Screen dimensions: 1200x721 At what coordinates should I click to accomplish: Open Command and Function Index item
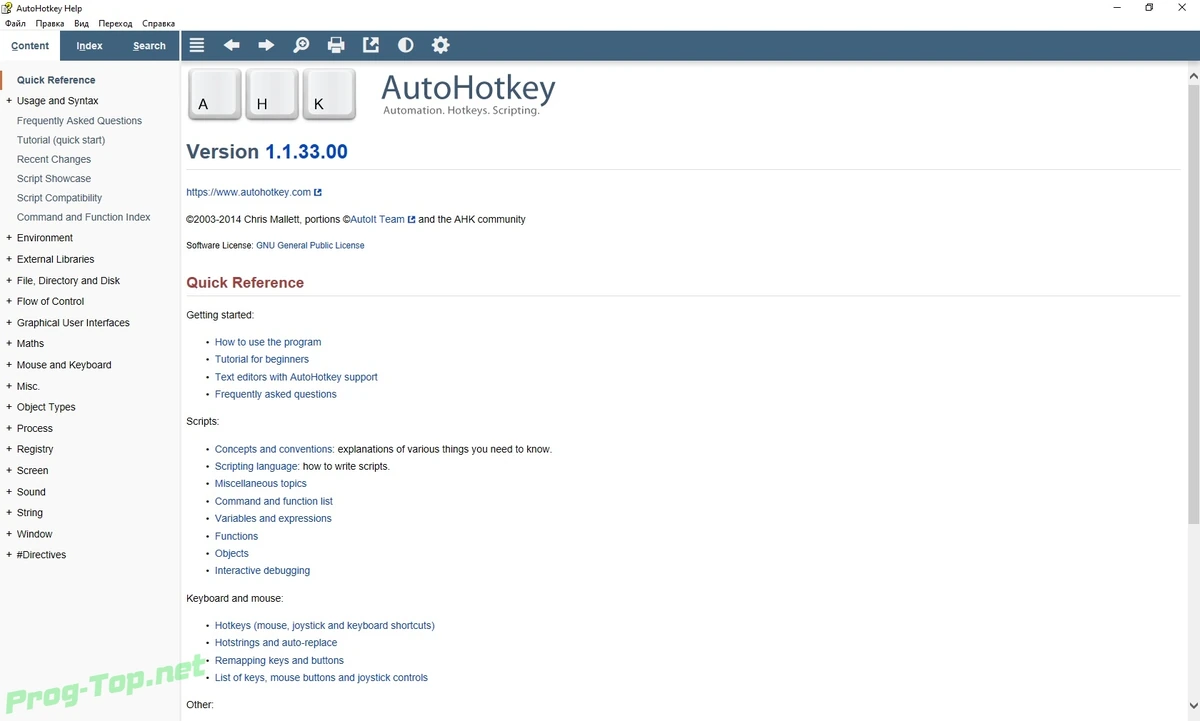[x=84, y=217]
